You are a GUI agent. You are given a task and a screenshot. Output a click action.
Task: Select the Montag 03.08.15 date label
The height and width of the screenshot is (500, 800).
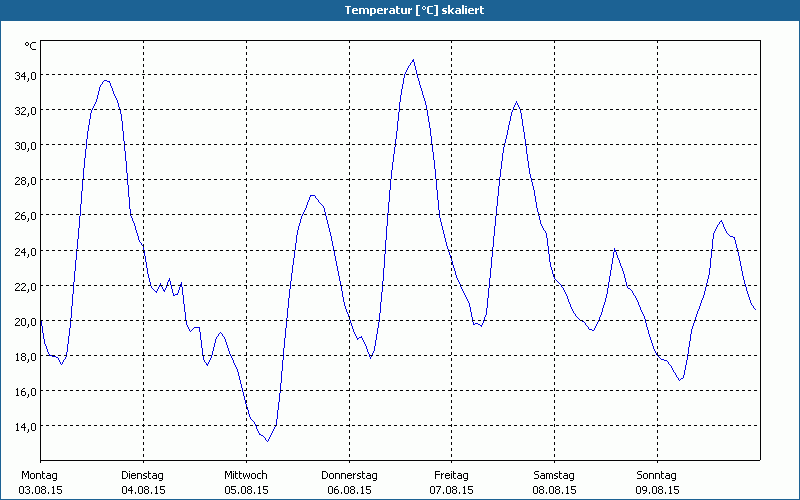40,483
